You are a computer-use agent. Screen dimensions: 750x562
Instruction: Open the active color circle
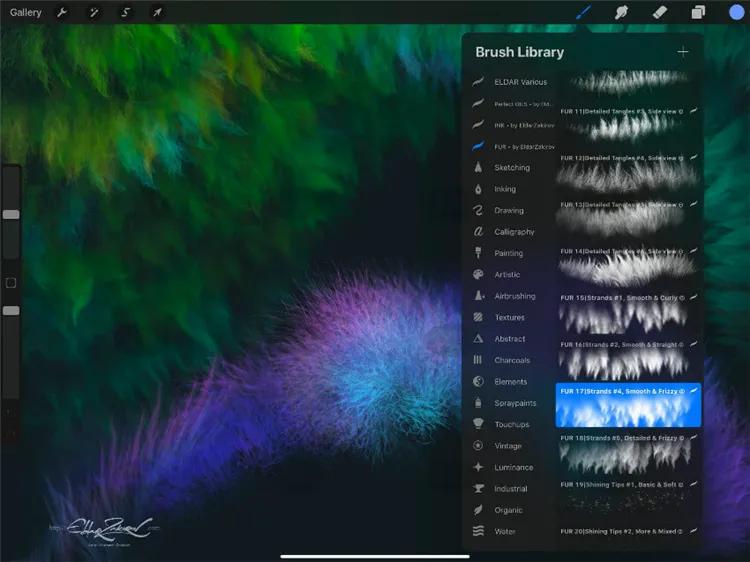coord(737,12)
